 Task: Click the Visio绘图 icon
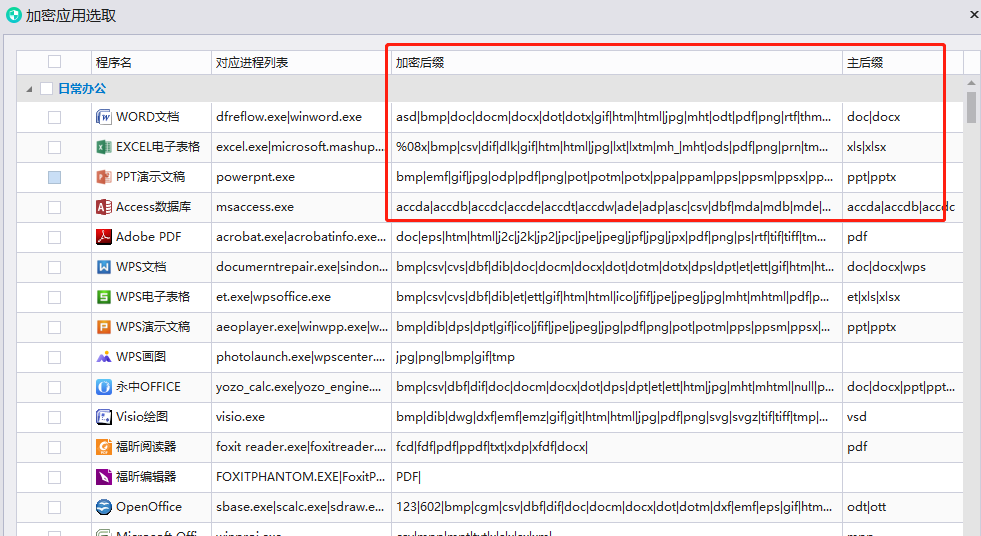[104, 417]
